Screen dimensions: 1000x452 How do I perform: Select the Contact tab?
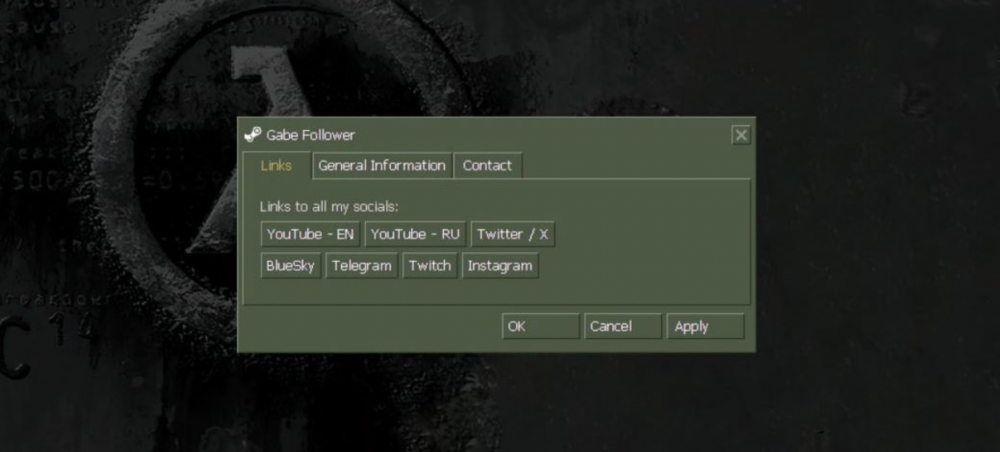point(487,166)
